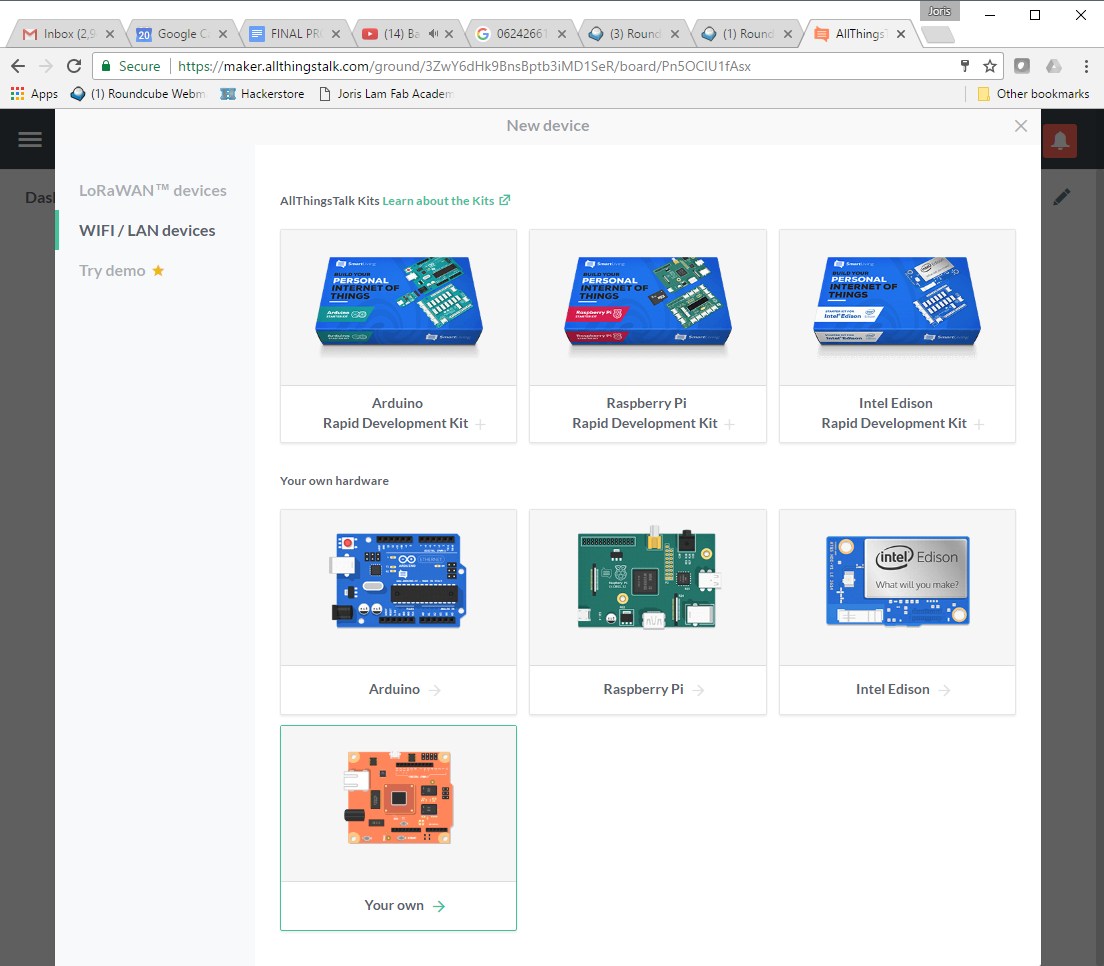The height and width of the screenshot is (966, 1104).
Task: Click Arduino Rapid Development Kit label
Action: (396, 413)
